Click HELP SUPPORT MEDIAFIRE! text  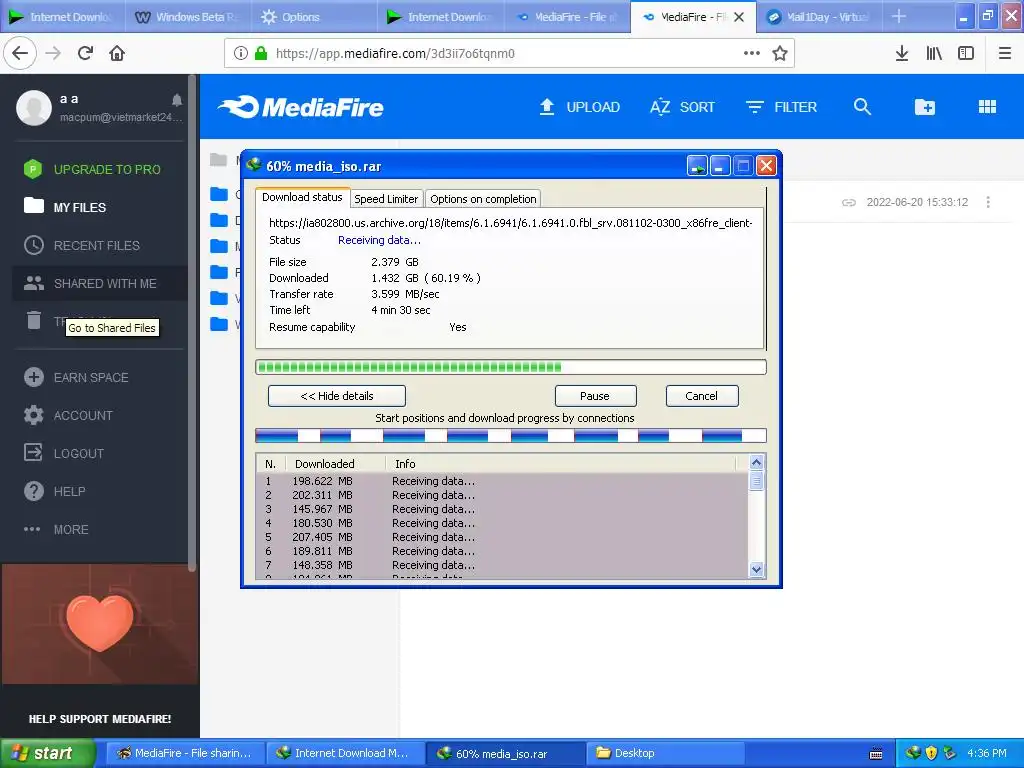tap(100, 719)
